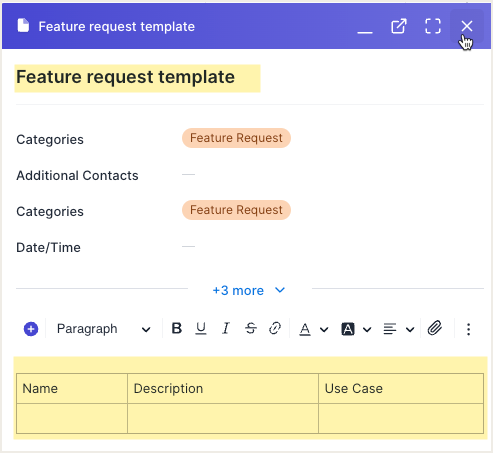Click the second Feature Request category tag
Image resolution: width=493 pixels, height=453 pixels.
[236, 210]
